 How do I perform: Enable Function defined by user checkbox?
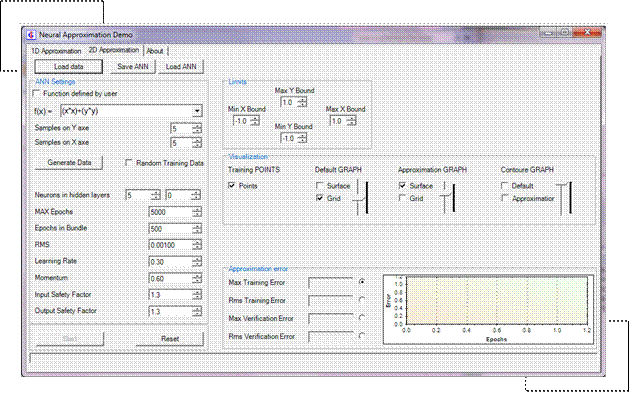point(37,94)
